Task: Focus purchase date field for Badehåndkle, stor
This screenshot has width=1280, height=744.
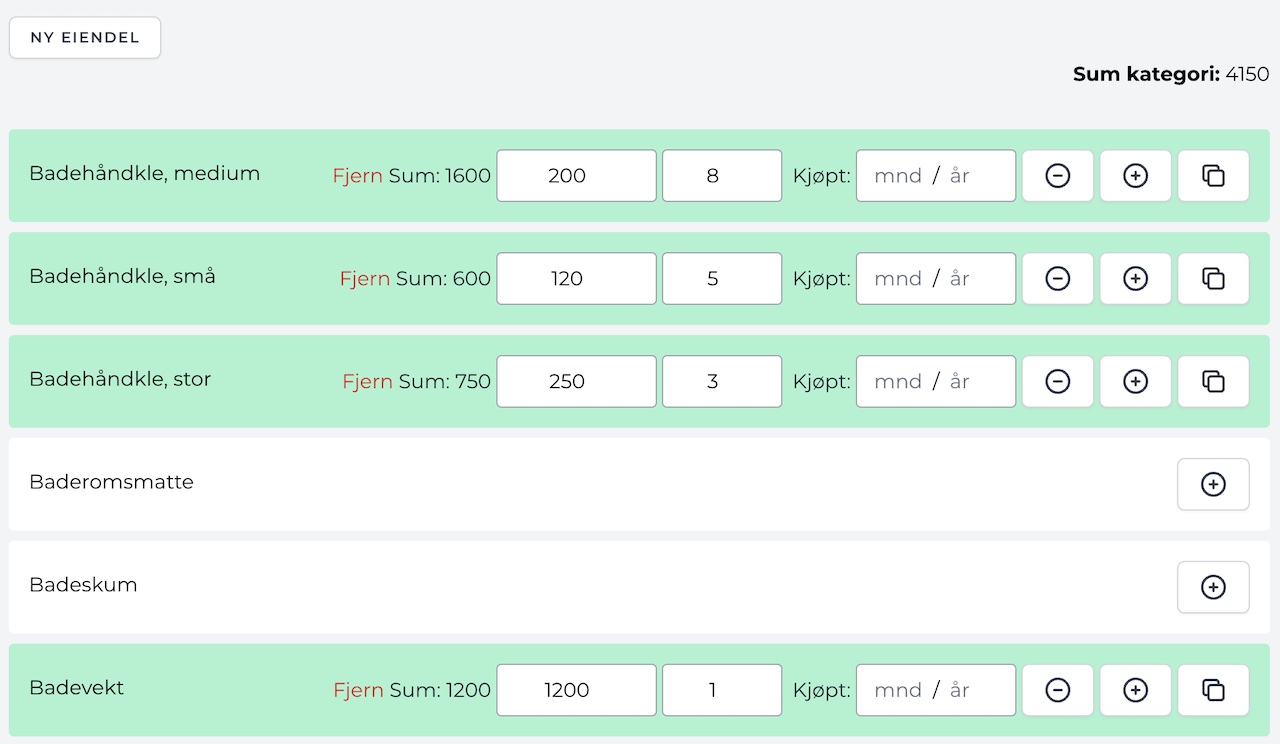Action: pyautogui.click(x=935, y=382)
